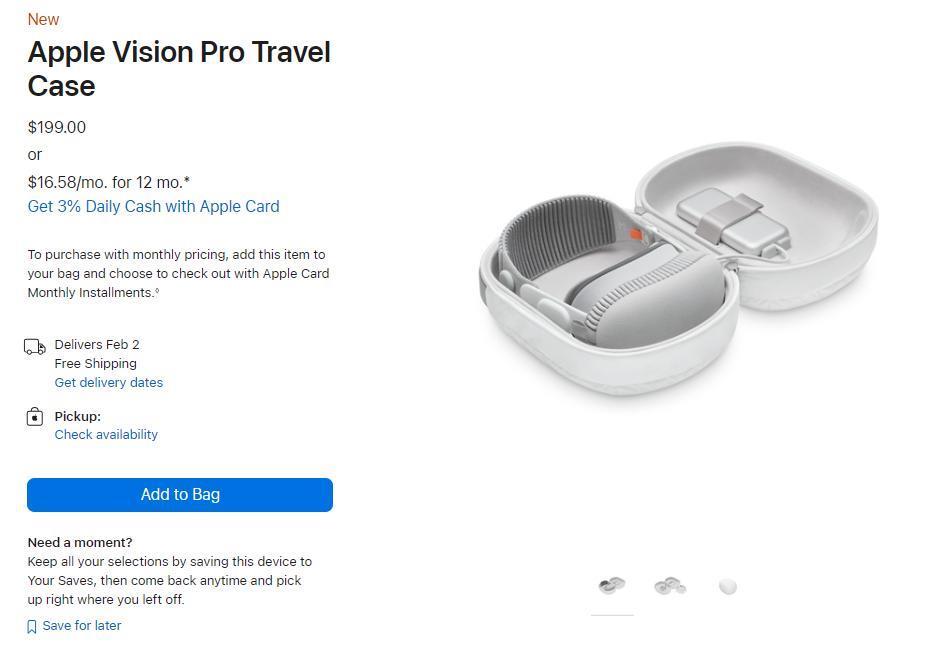Click the footnote symbol after Monthly Installments

tap(157, 291)
